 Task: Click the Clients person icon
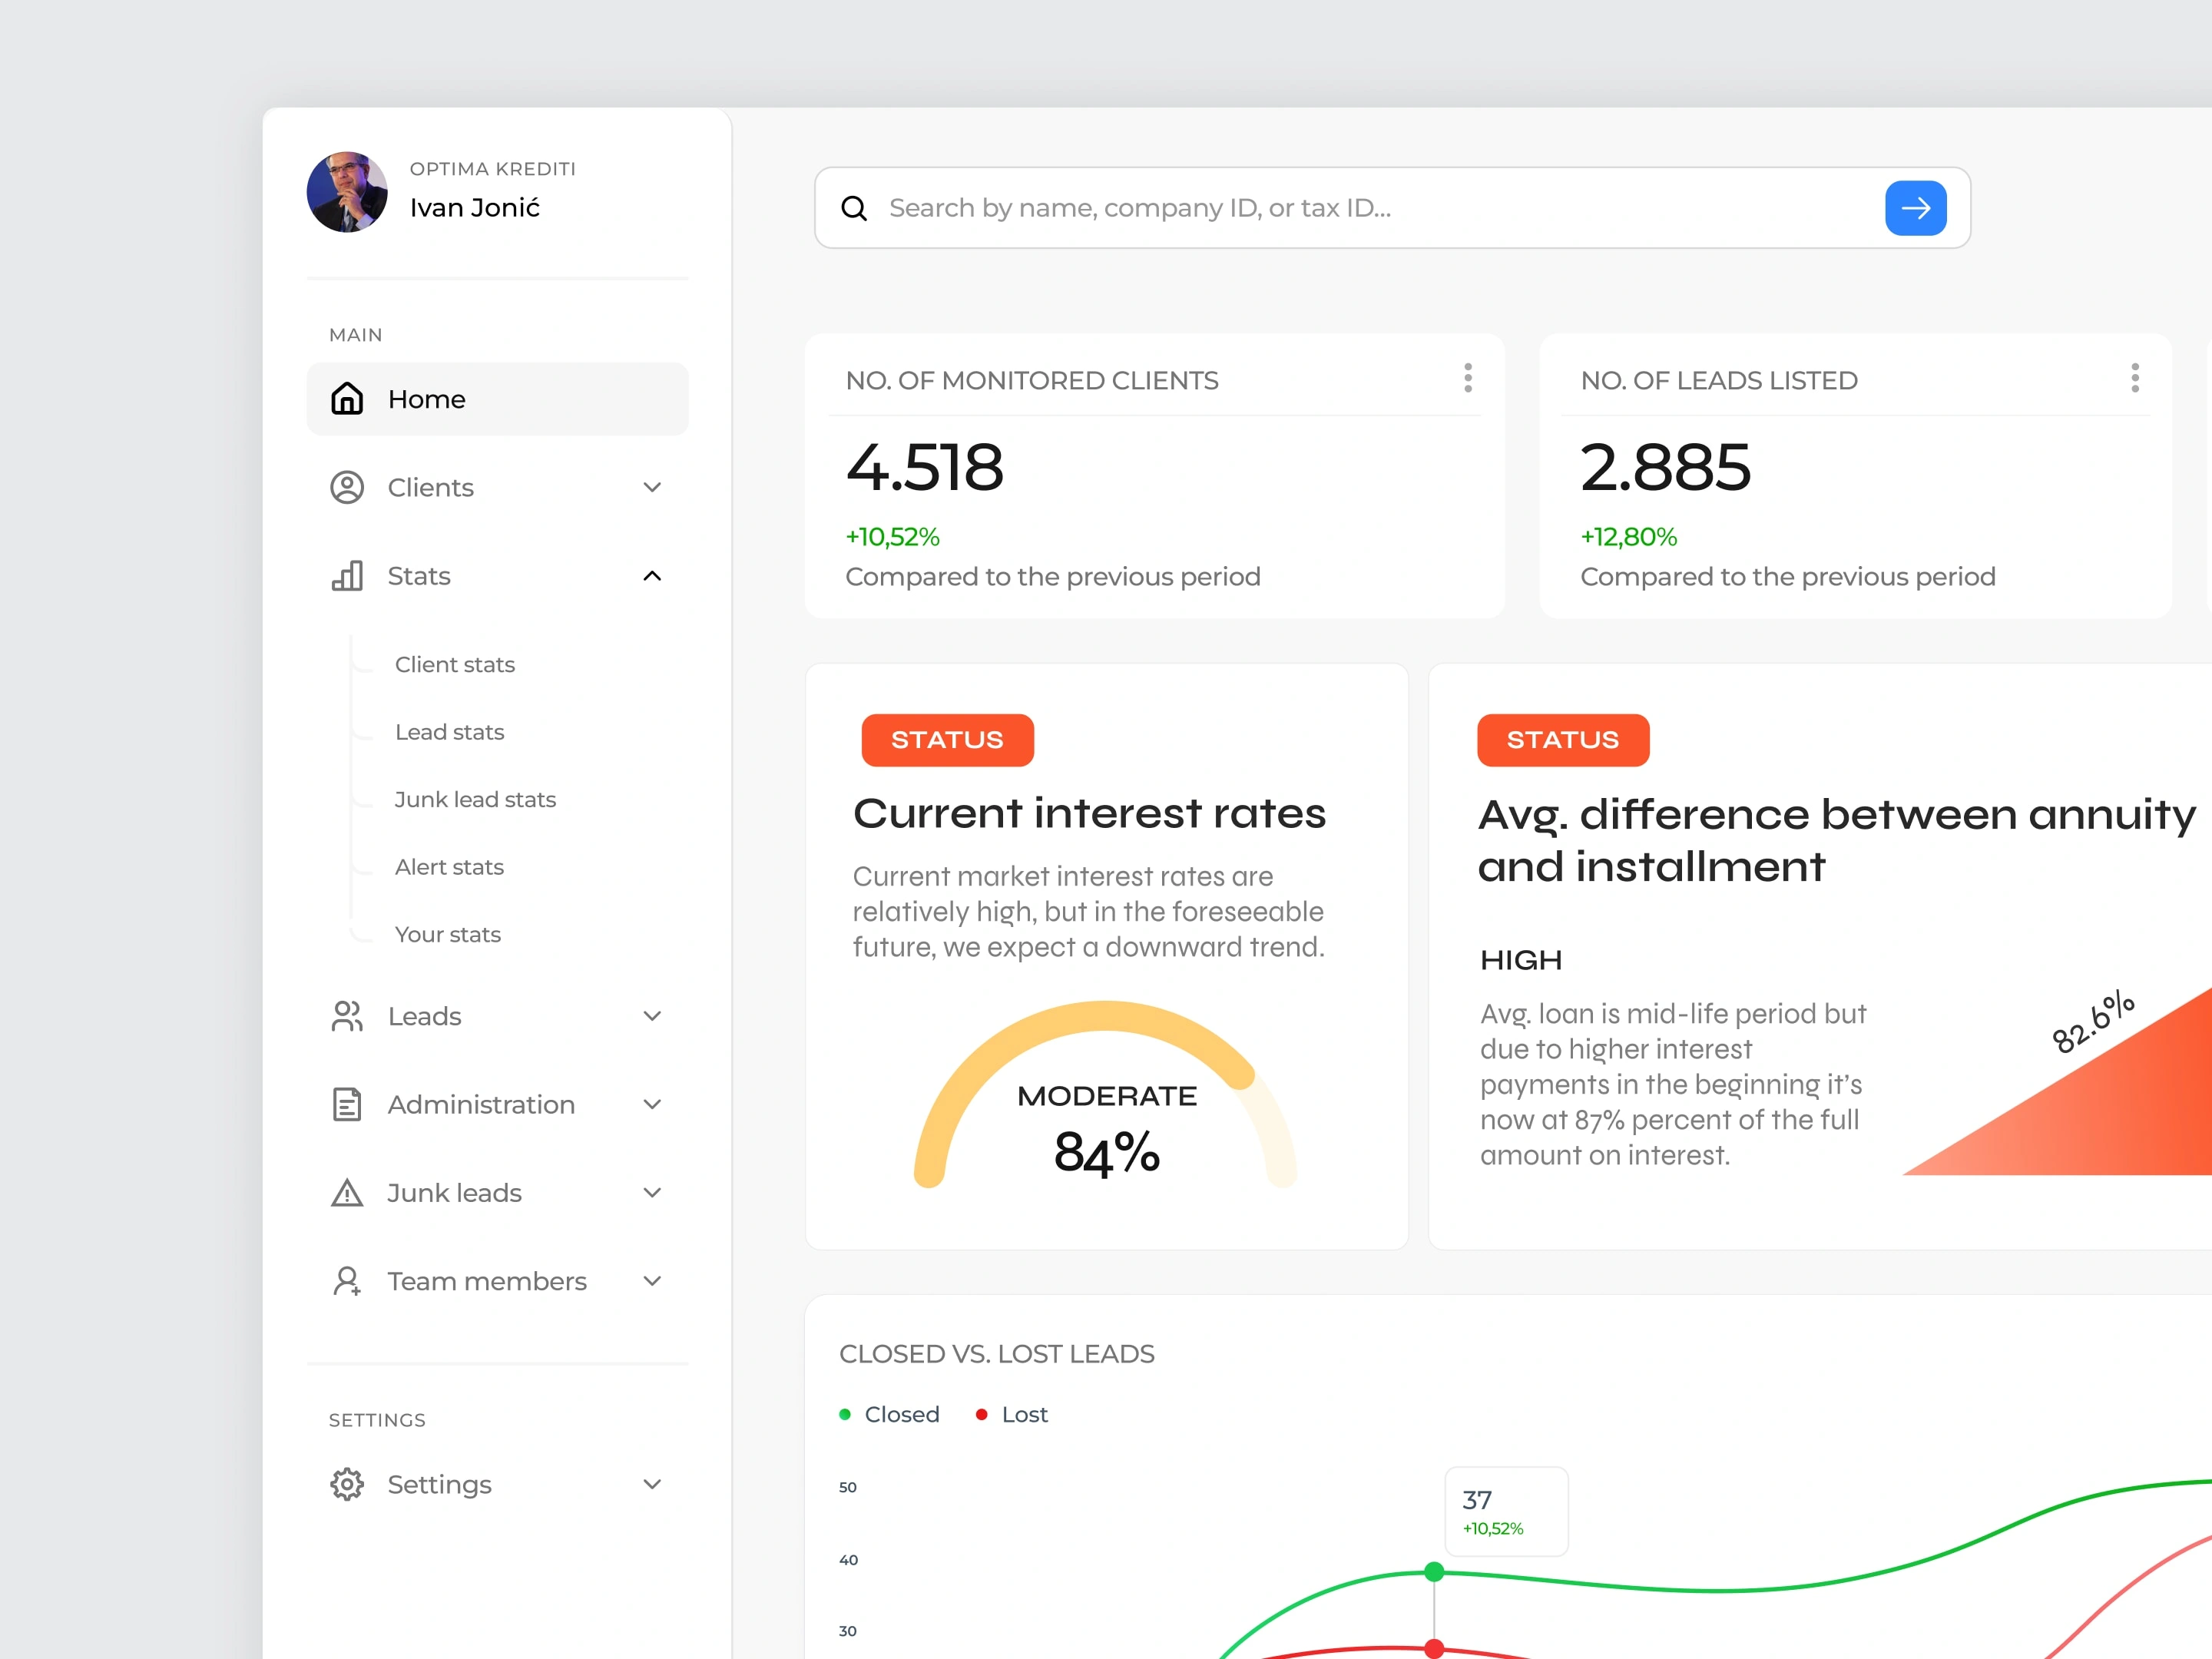pos(347,487)
